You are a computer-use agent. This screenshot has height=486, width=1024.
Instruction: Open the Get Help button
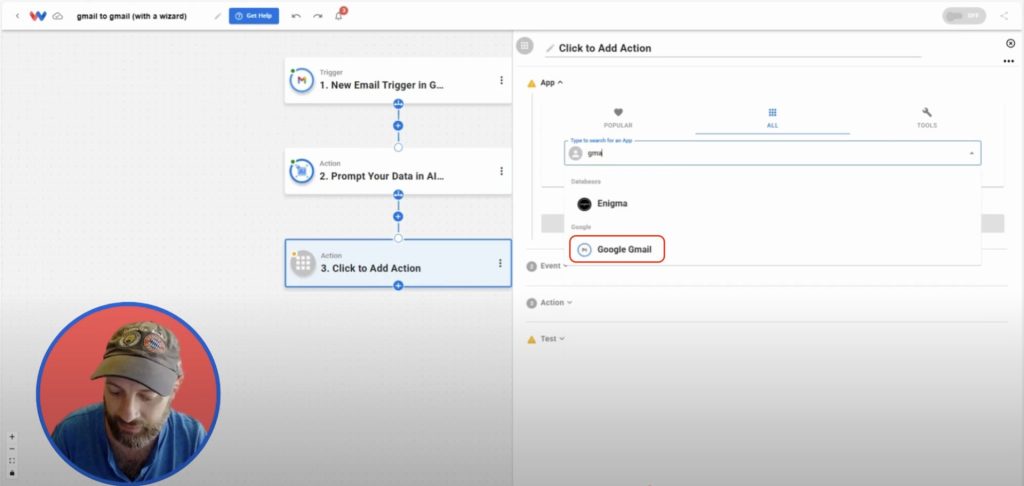tap(254, 16)
